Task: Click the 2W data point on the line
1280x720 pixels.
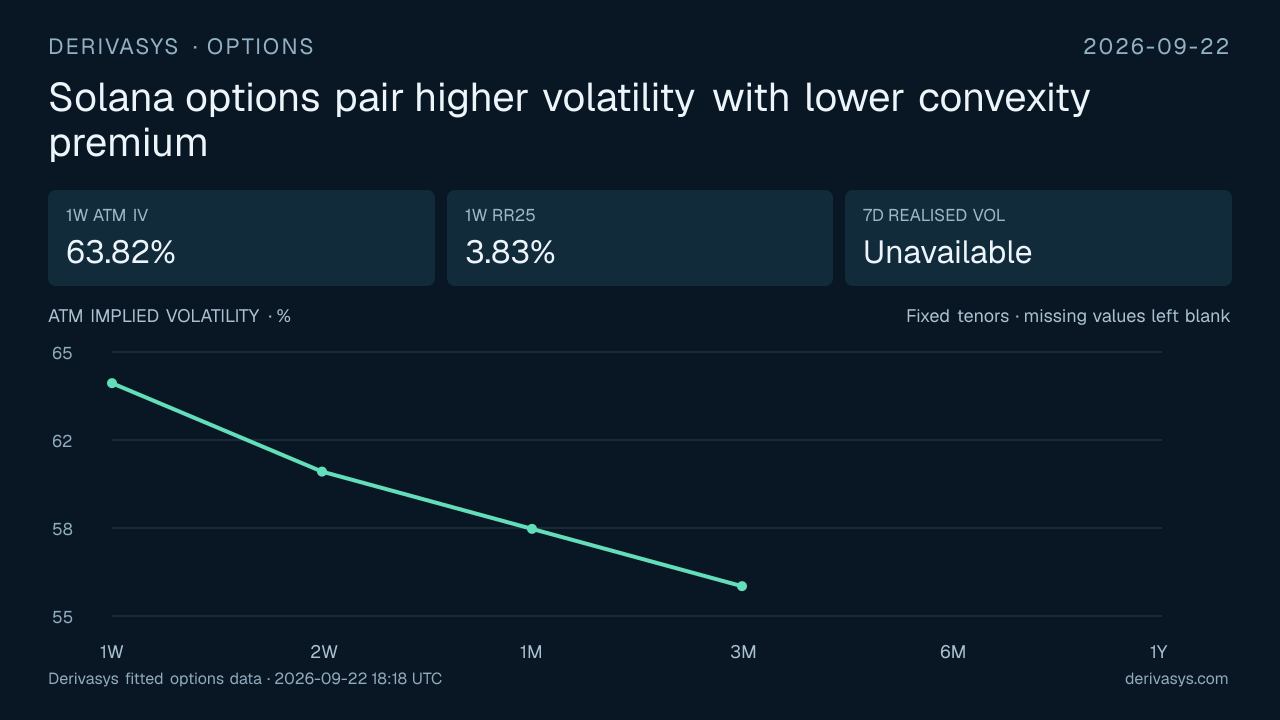Action: coord(322,471)
